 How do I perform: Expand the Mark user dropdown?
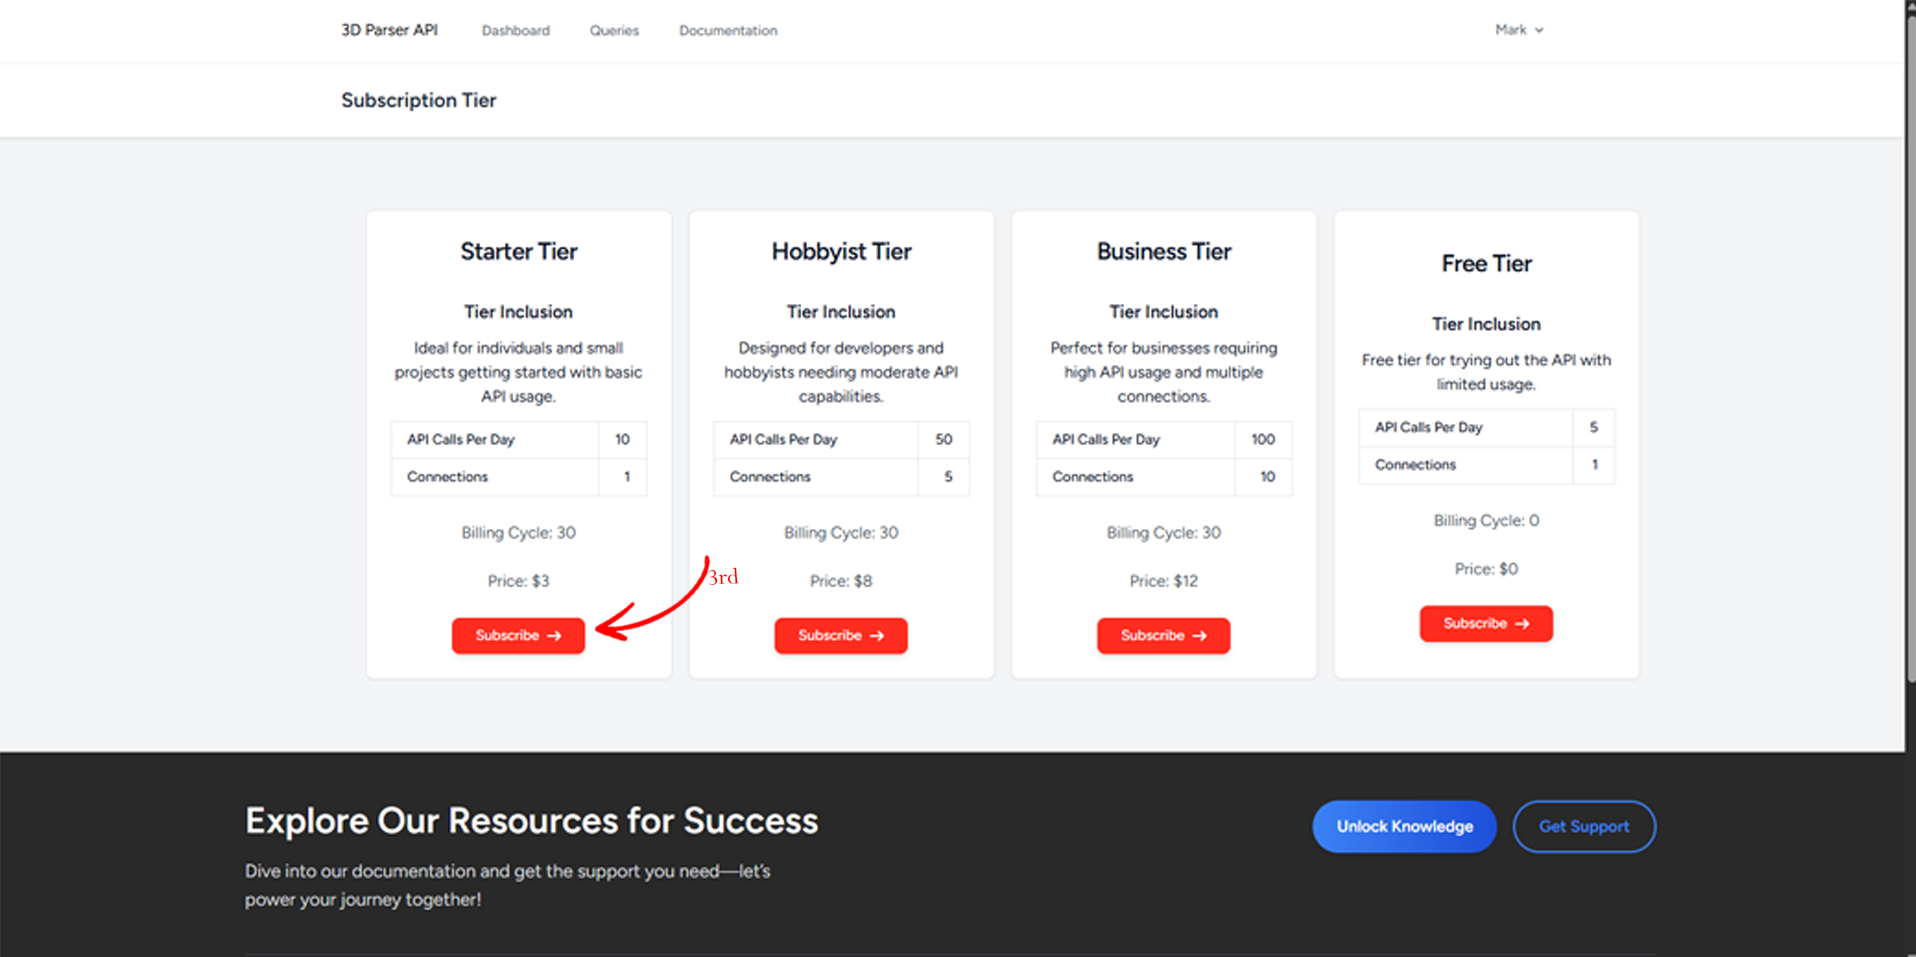[1519, 30]
